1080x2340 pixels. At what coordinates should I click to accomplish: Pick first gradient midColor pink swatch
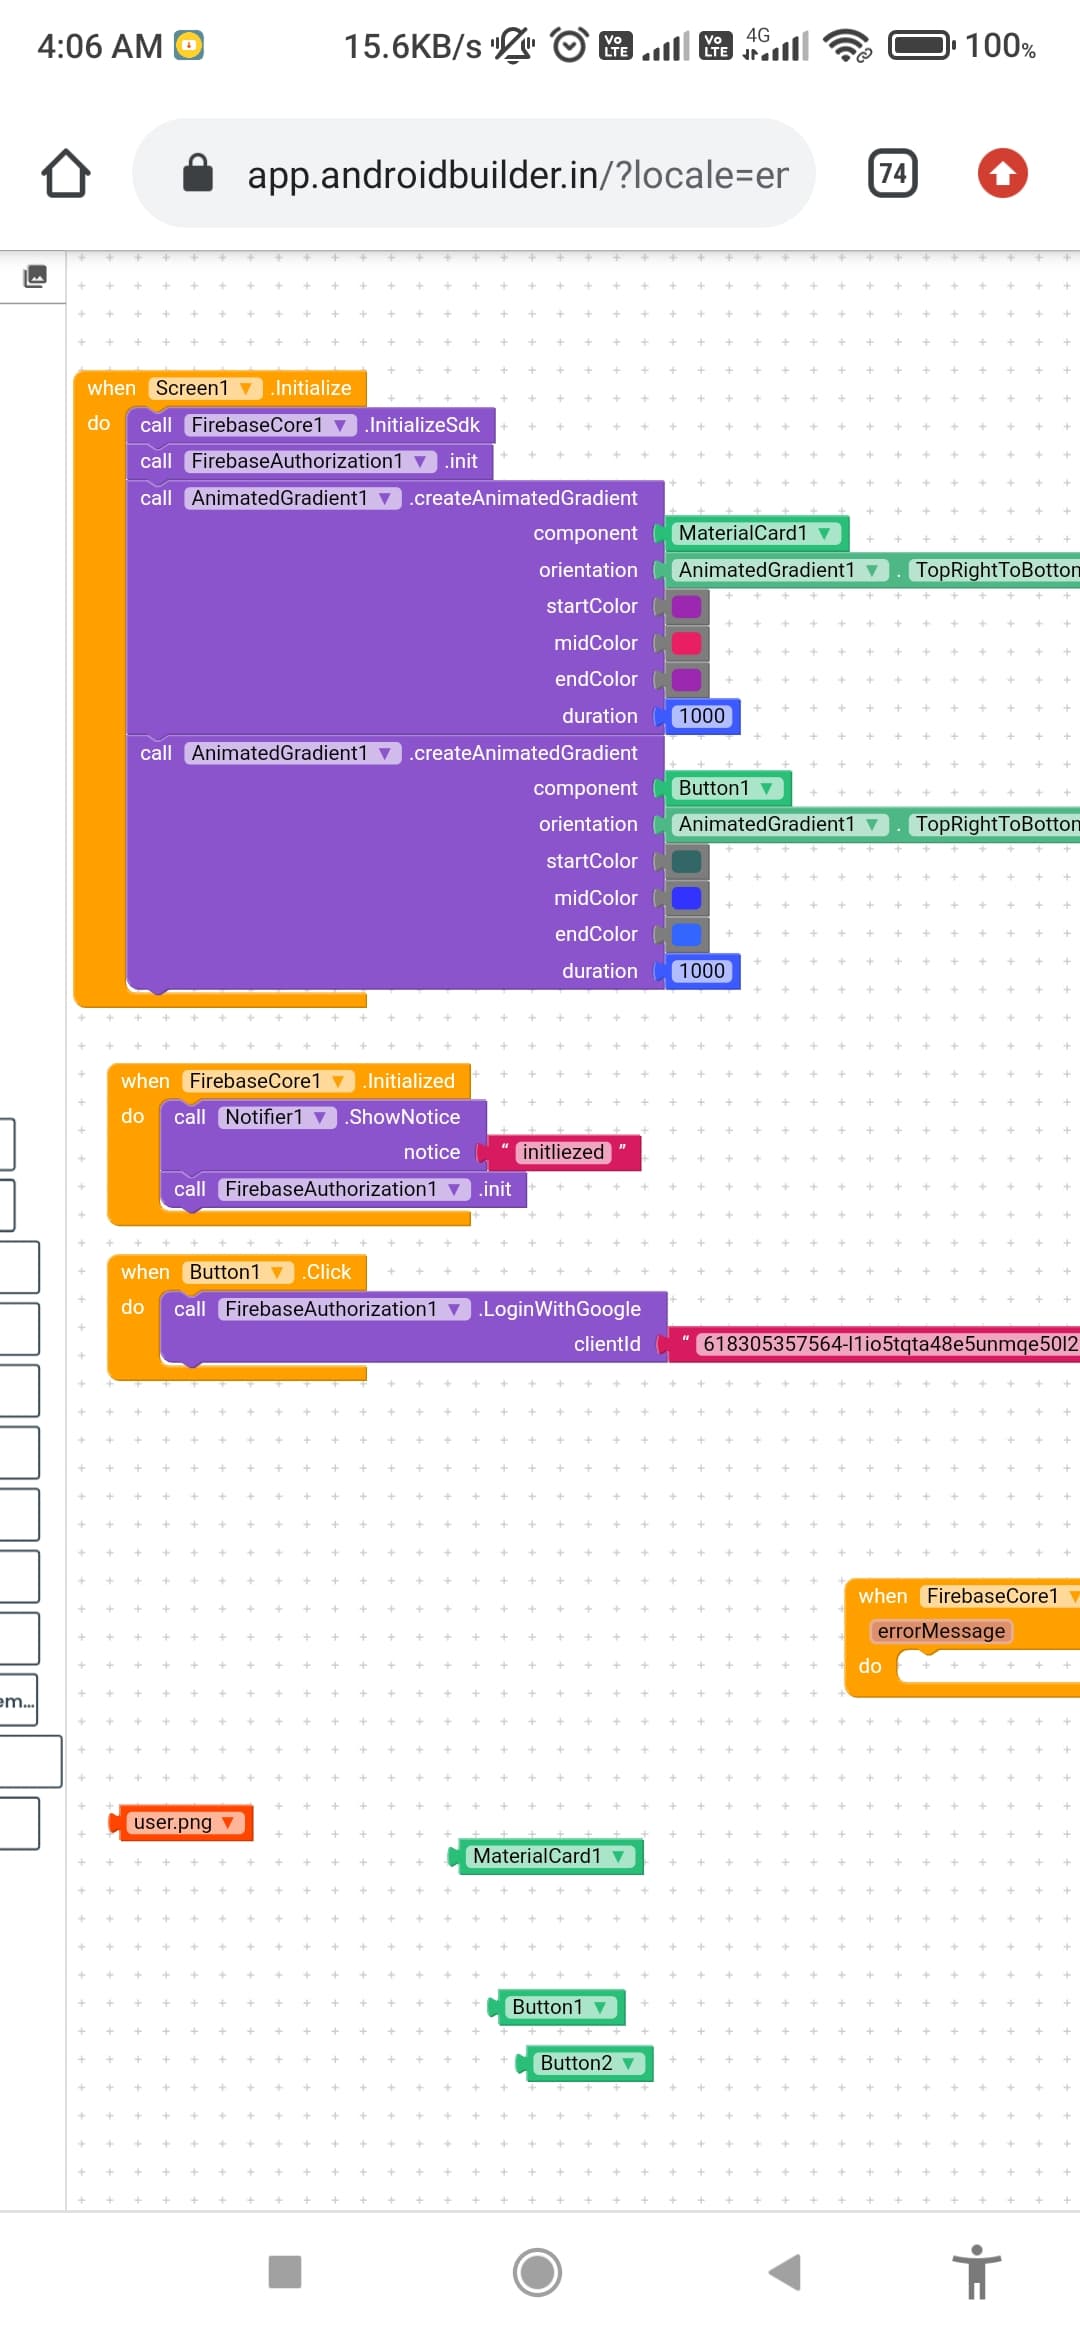686,643
